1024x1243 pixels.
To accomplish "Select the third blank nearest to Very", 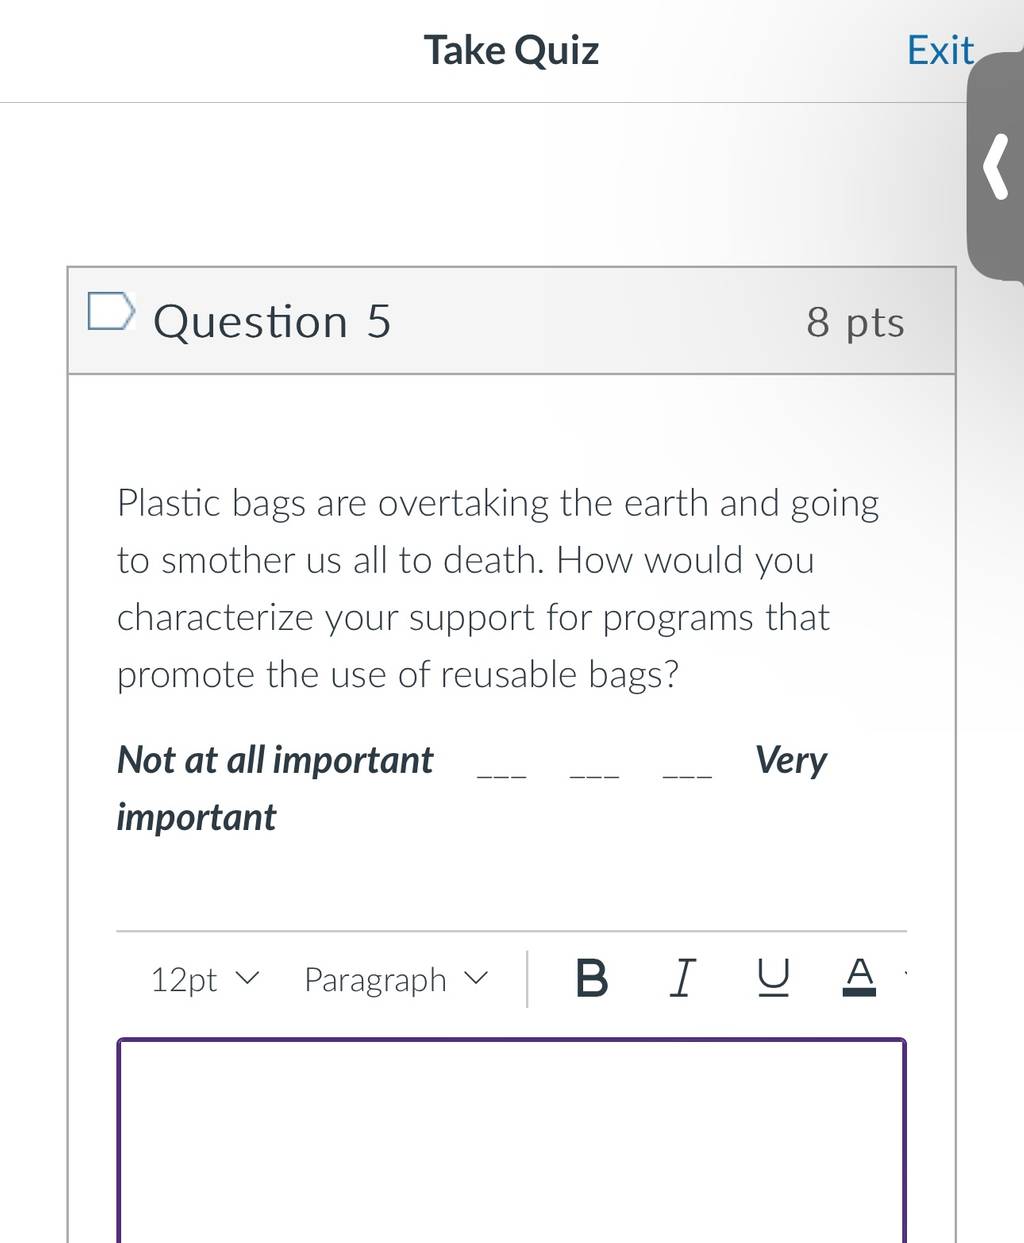I will point(688,774).
